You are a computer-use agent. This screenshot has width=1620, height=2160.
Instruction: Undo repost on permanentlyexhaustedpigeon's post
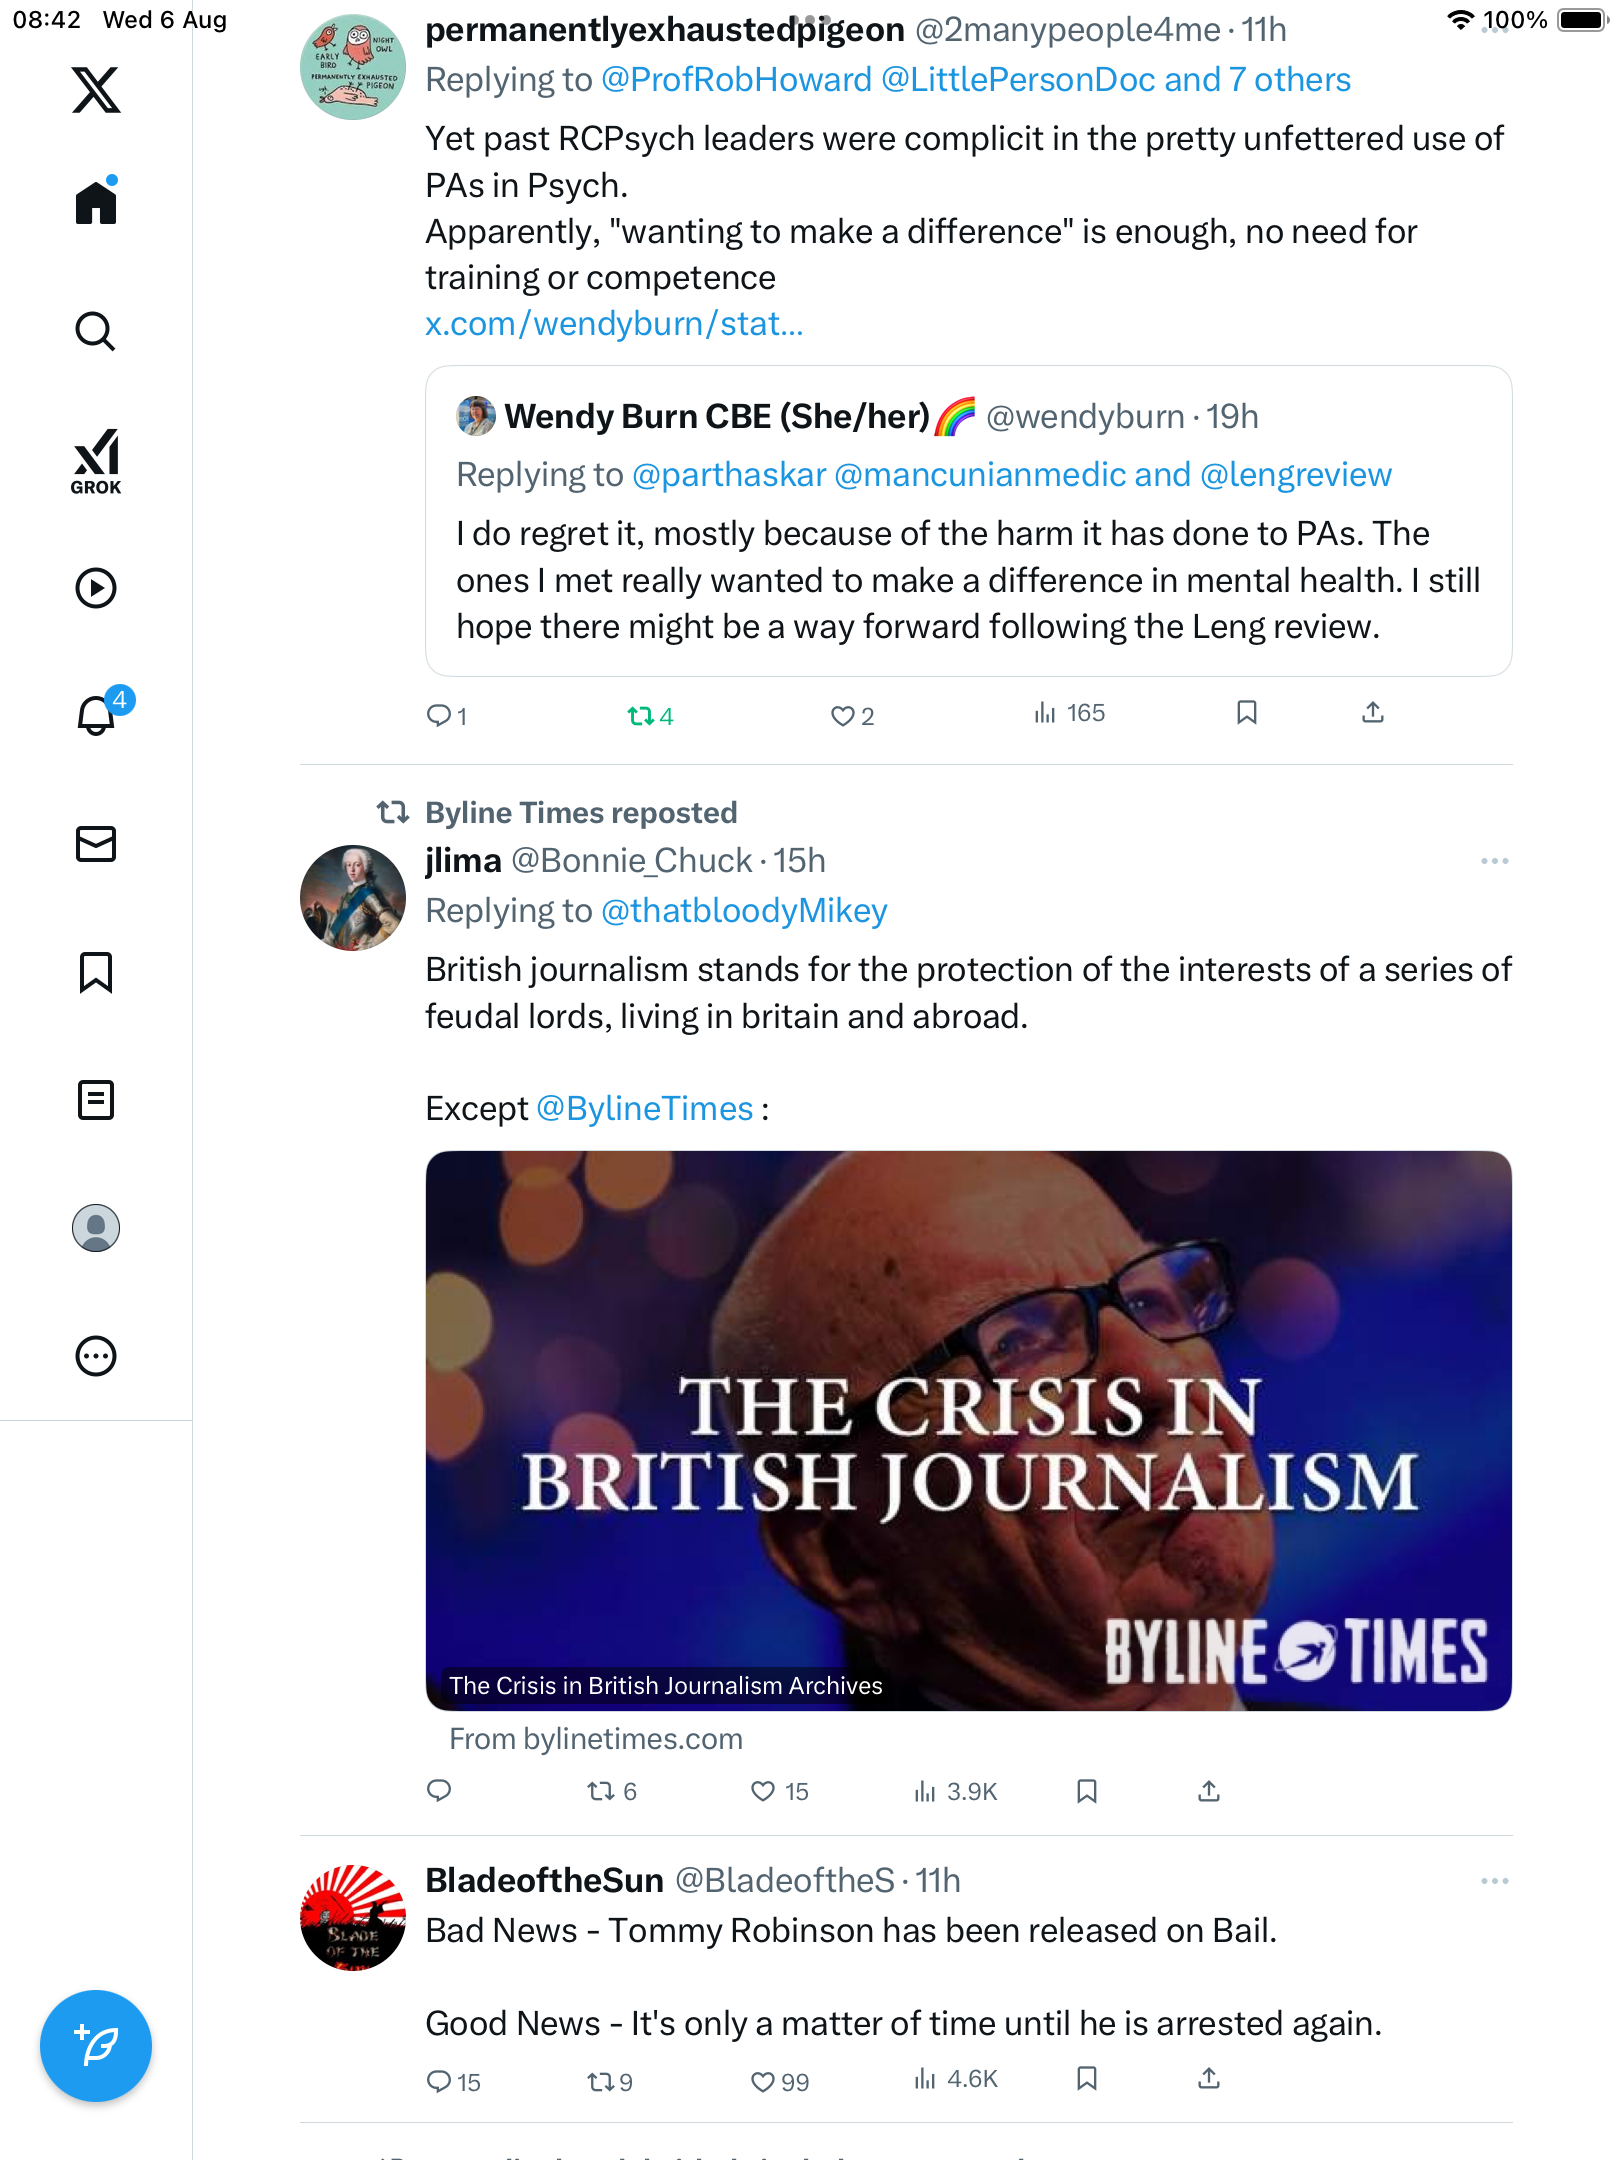641,716
